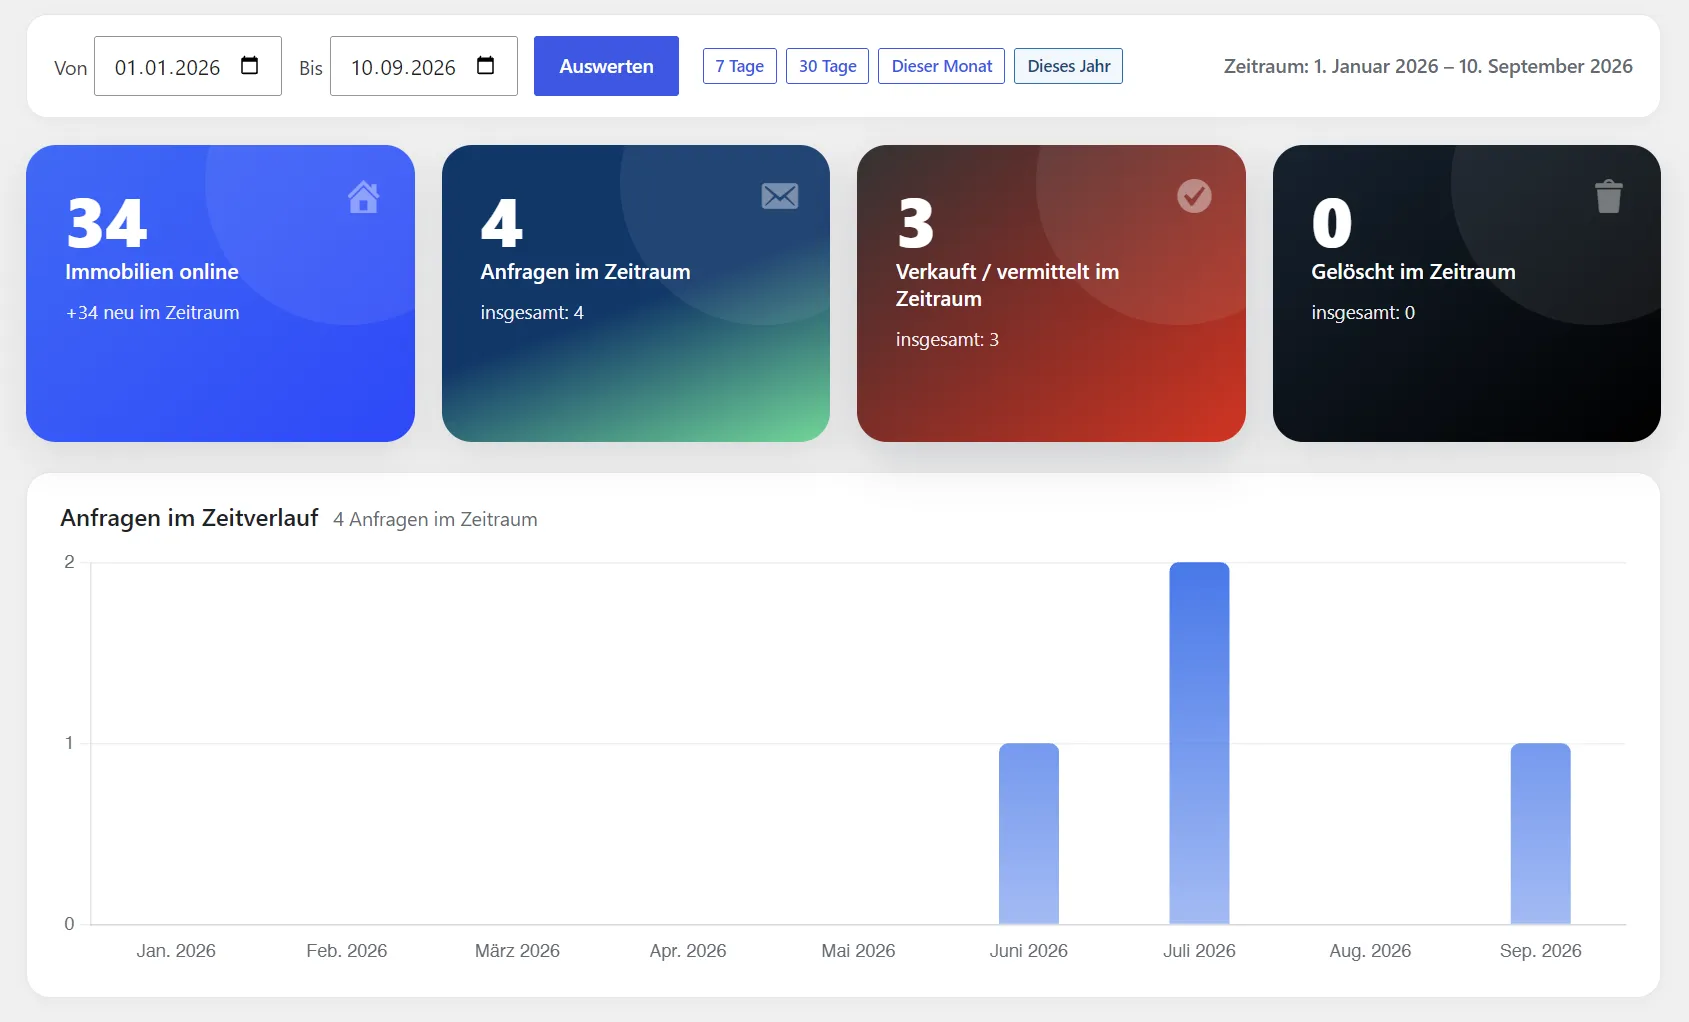This screenshot has width=1689, height=1022.
Task: Click 'insgesamt: 4' text
Action: 532,313
